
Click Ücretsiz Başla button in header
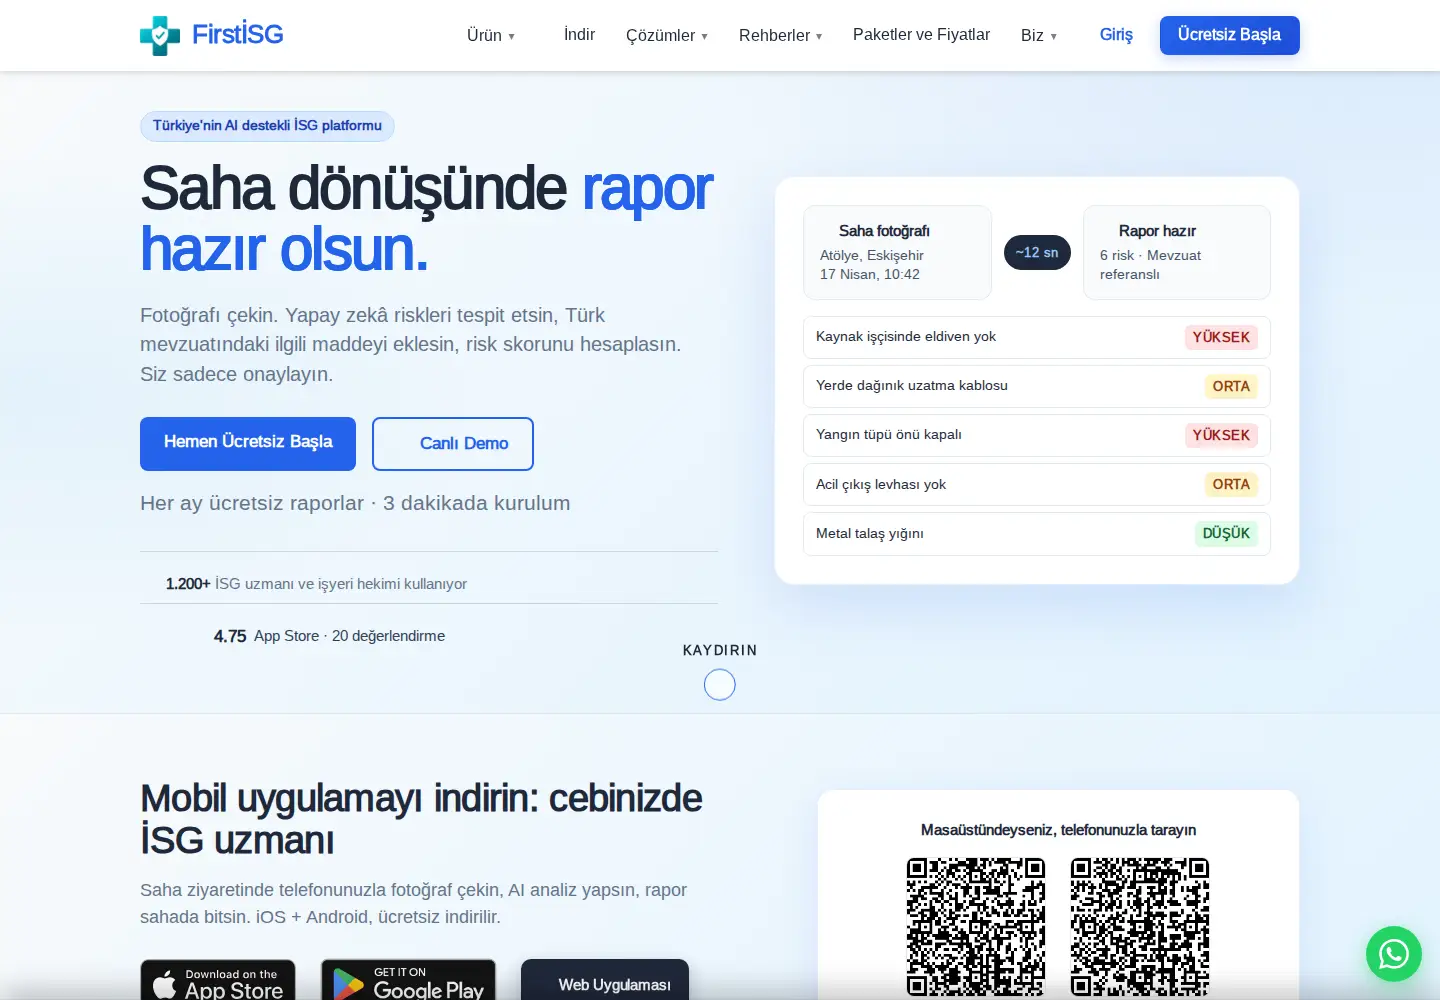(1230, 35)
